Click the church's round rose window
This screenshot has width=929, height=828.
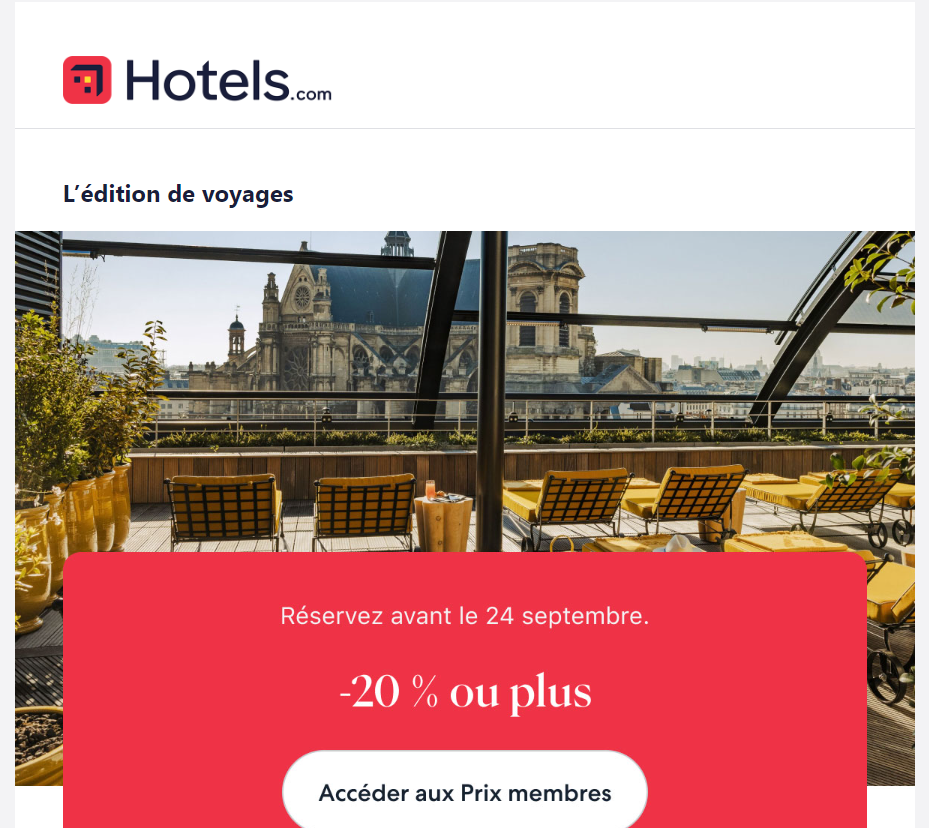tap(302, 297)
